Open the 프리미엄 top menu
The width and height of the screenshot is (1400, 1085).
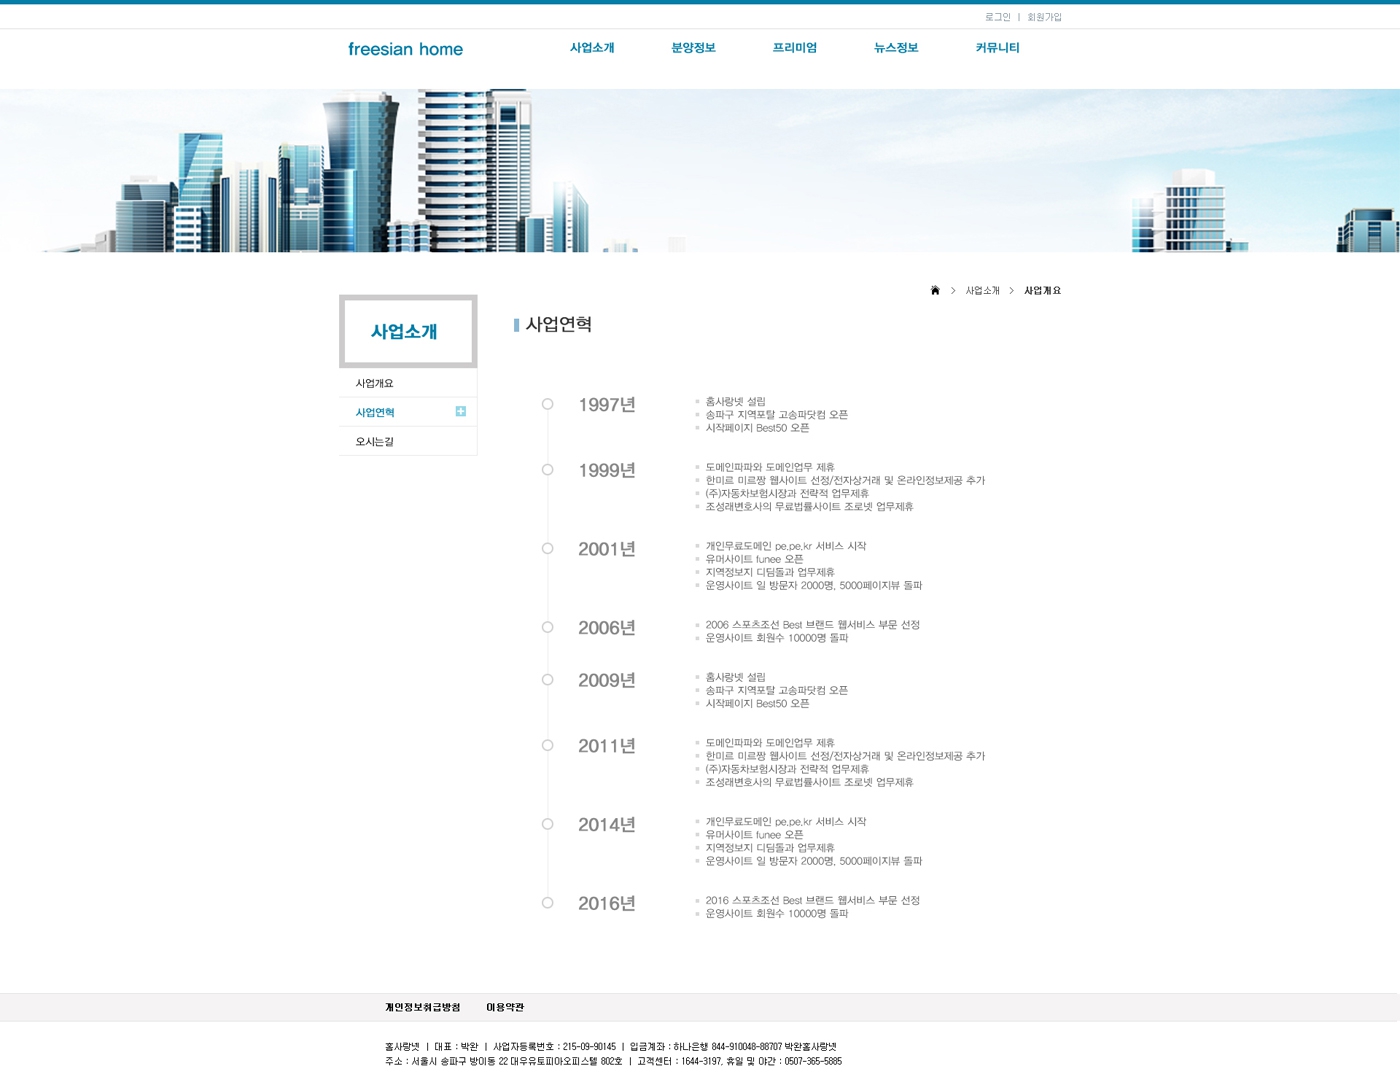(x=795, y=48)
